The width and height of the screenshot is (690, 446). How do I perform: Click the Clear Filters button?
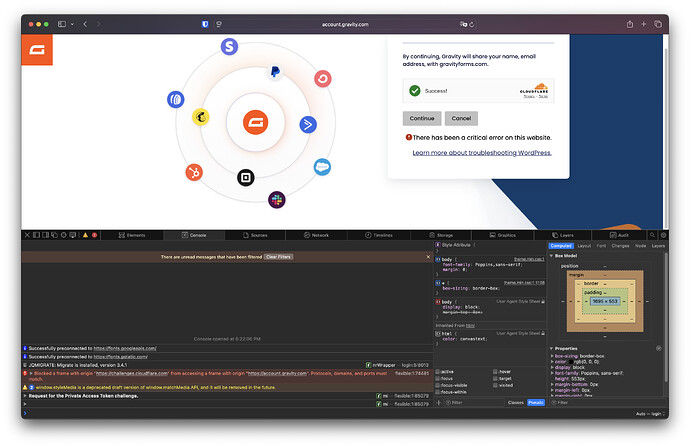pos(278,257)
